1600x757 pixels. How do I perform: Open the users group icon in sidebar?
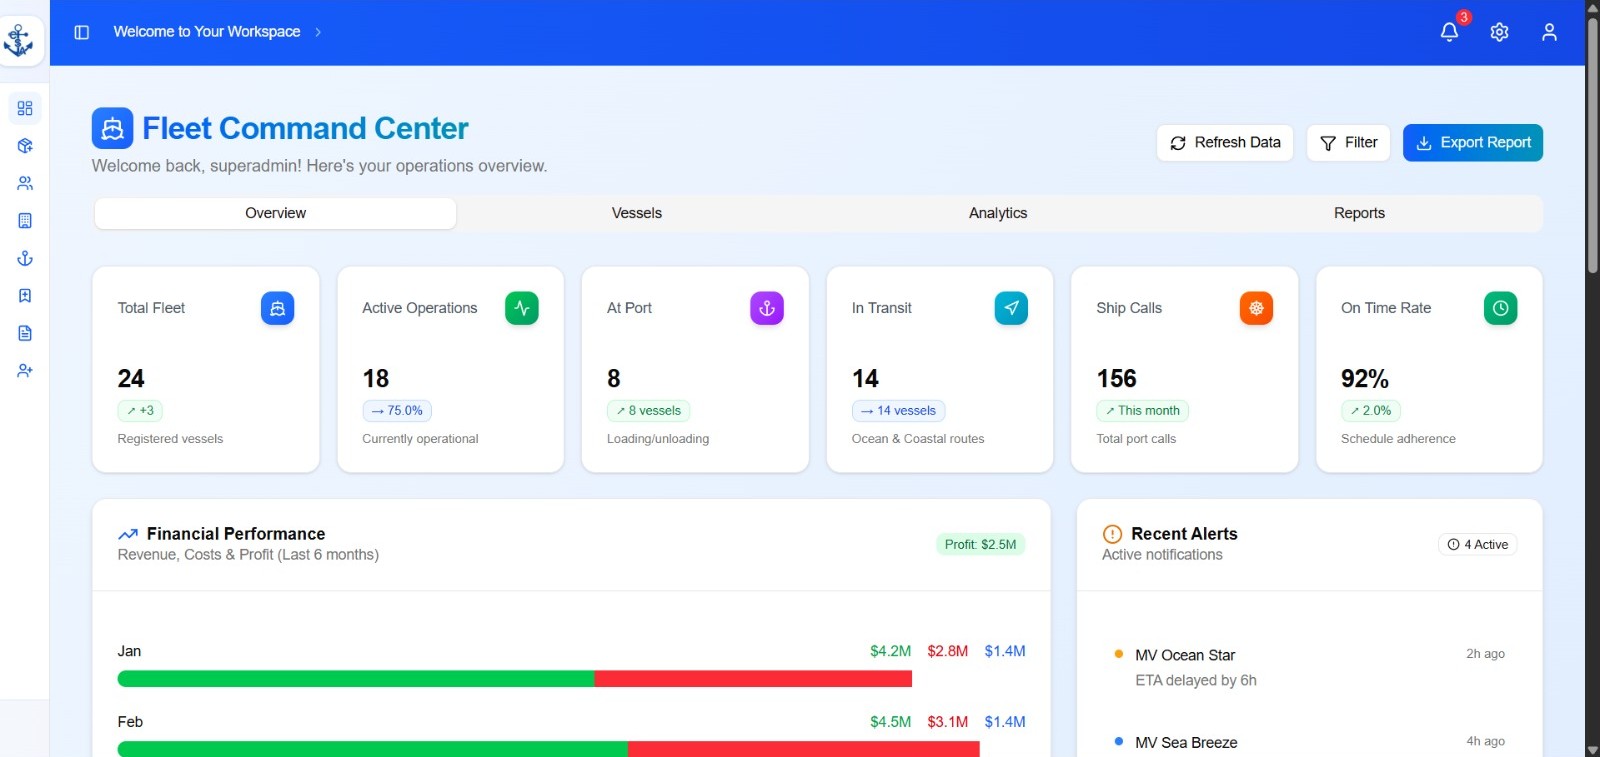click(25, 183)
